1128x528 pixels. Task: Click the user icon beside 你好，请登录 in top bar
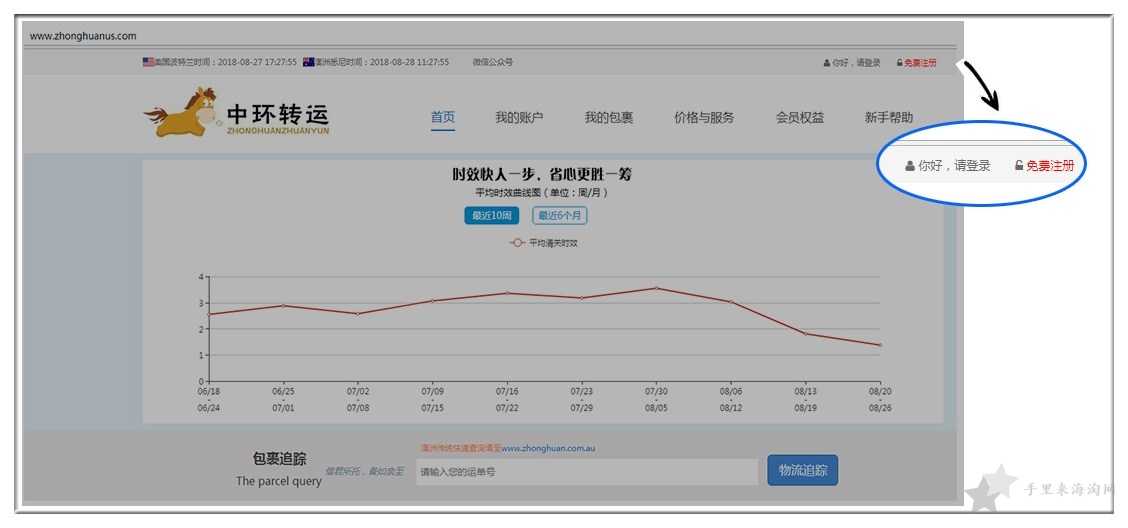pos(827,63)
